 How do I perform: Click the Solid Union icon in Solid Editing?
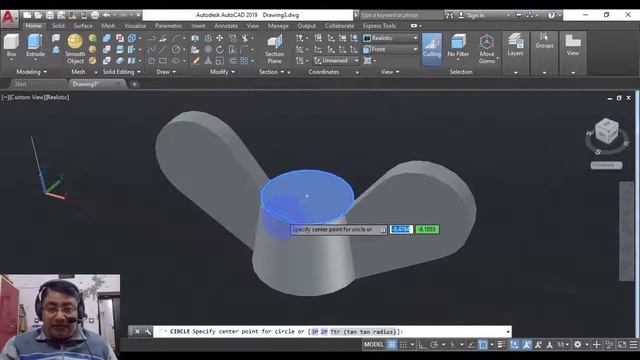107,38
